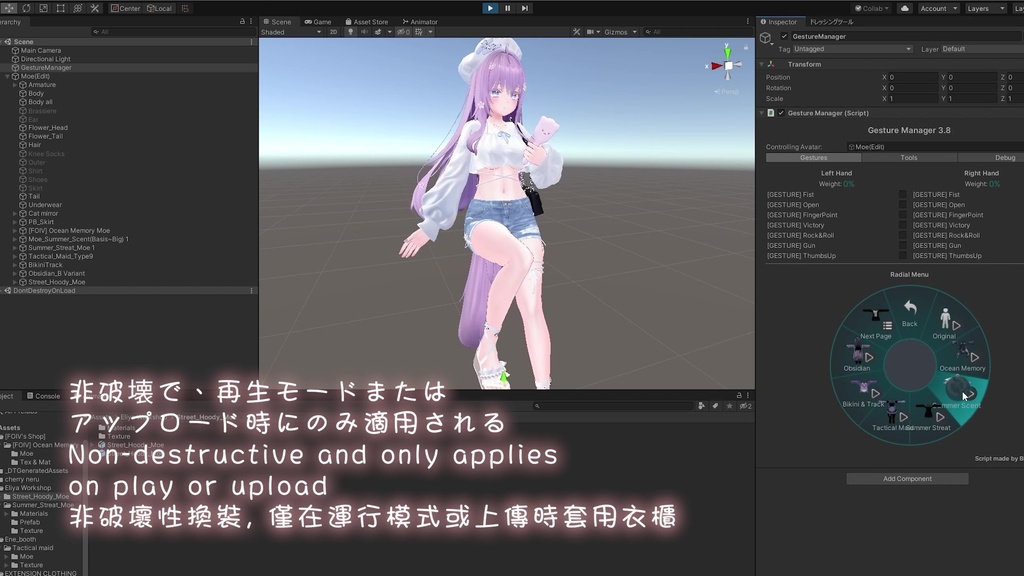Pause the editor playback

(507, 8)
